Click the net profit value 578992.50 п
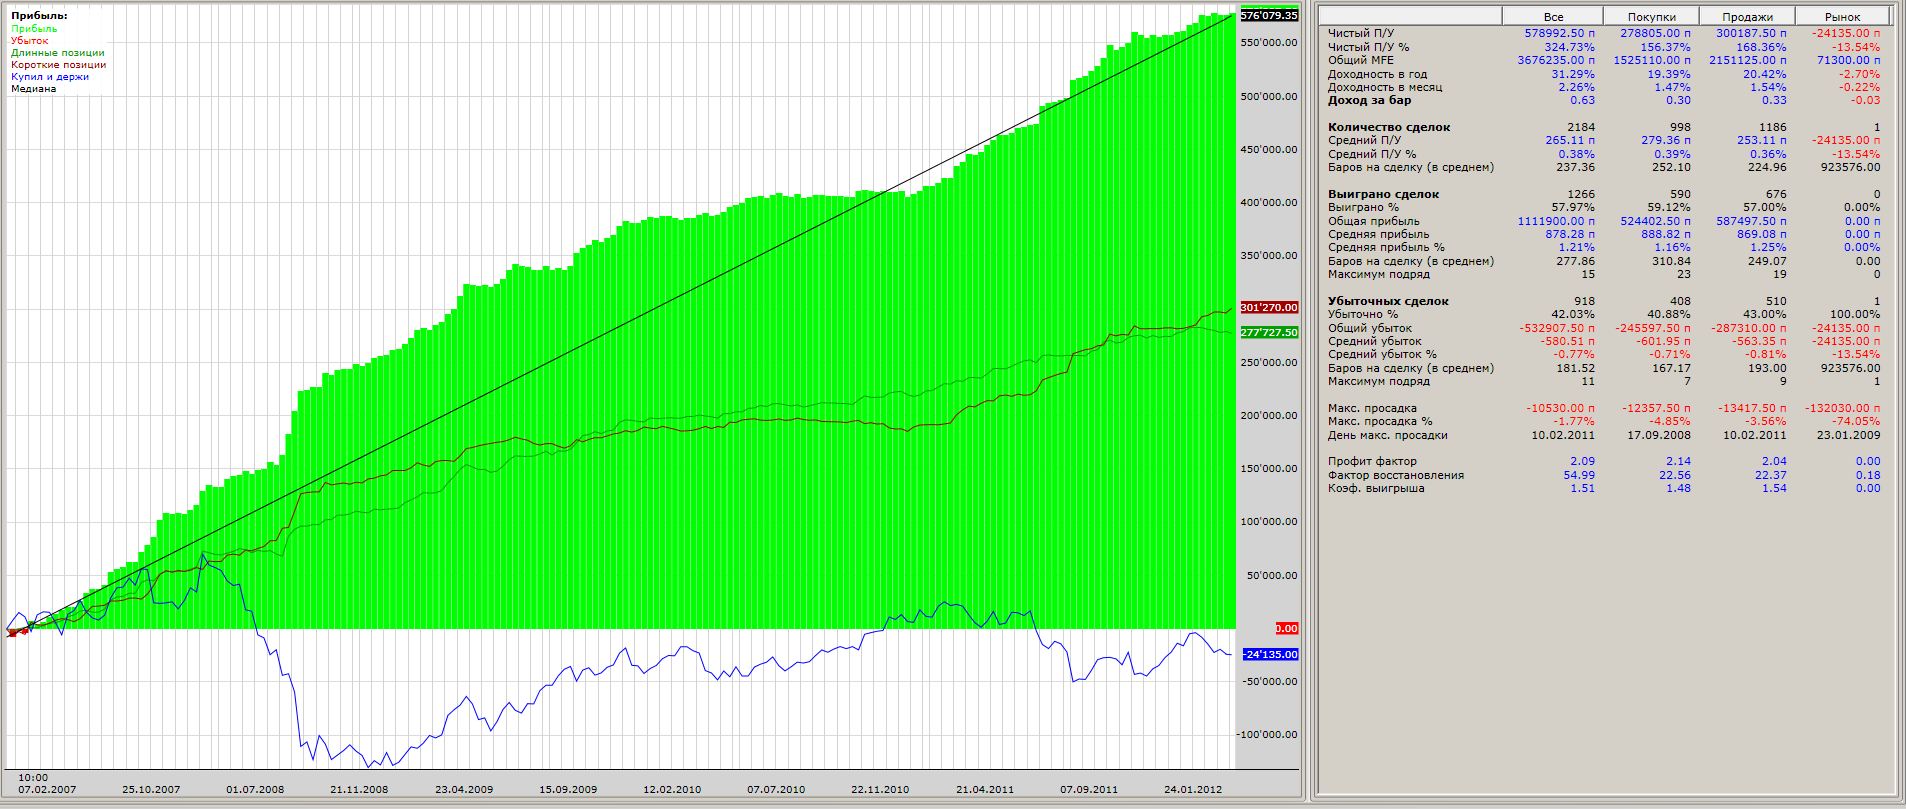 click(1560, 33)
